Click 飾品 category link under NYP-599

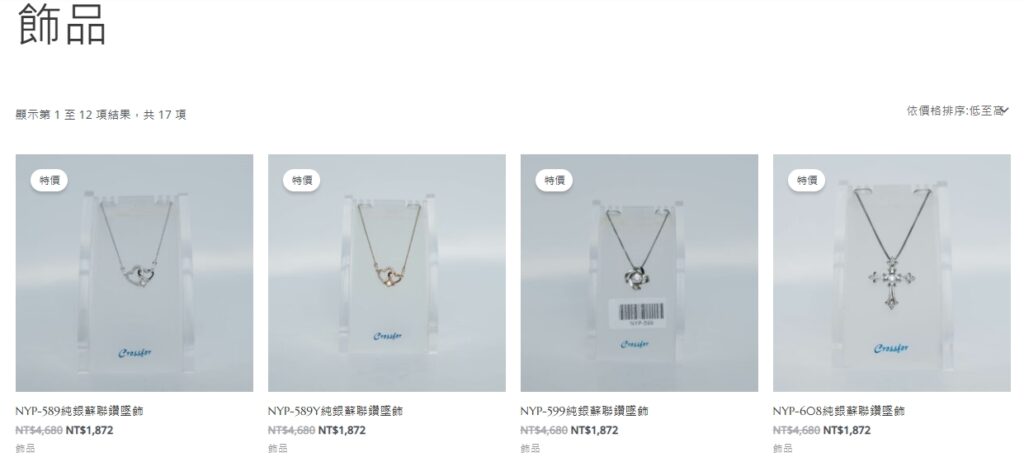click(x=530, y=448)
